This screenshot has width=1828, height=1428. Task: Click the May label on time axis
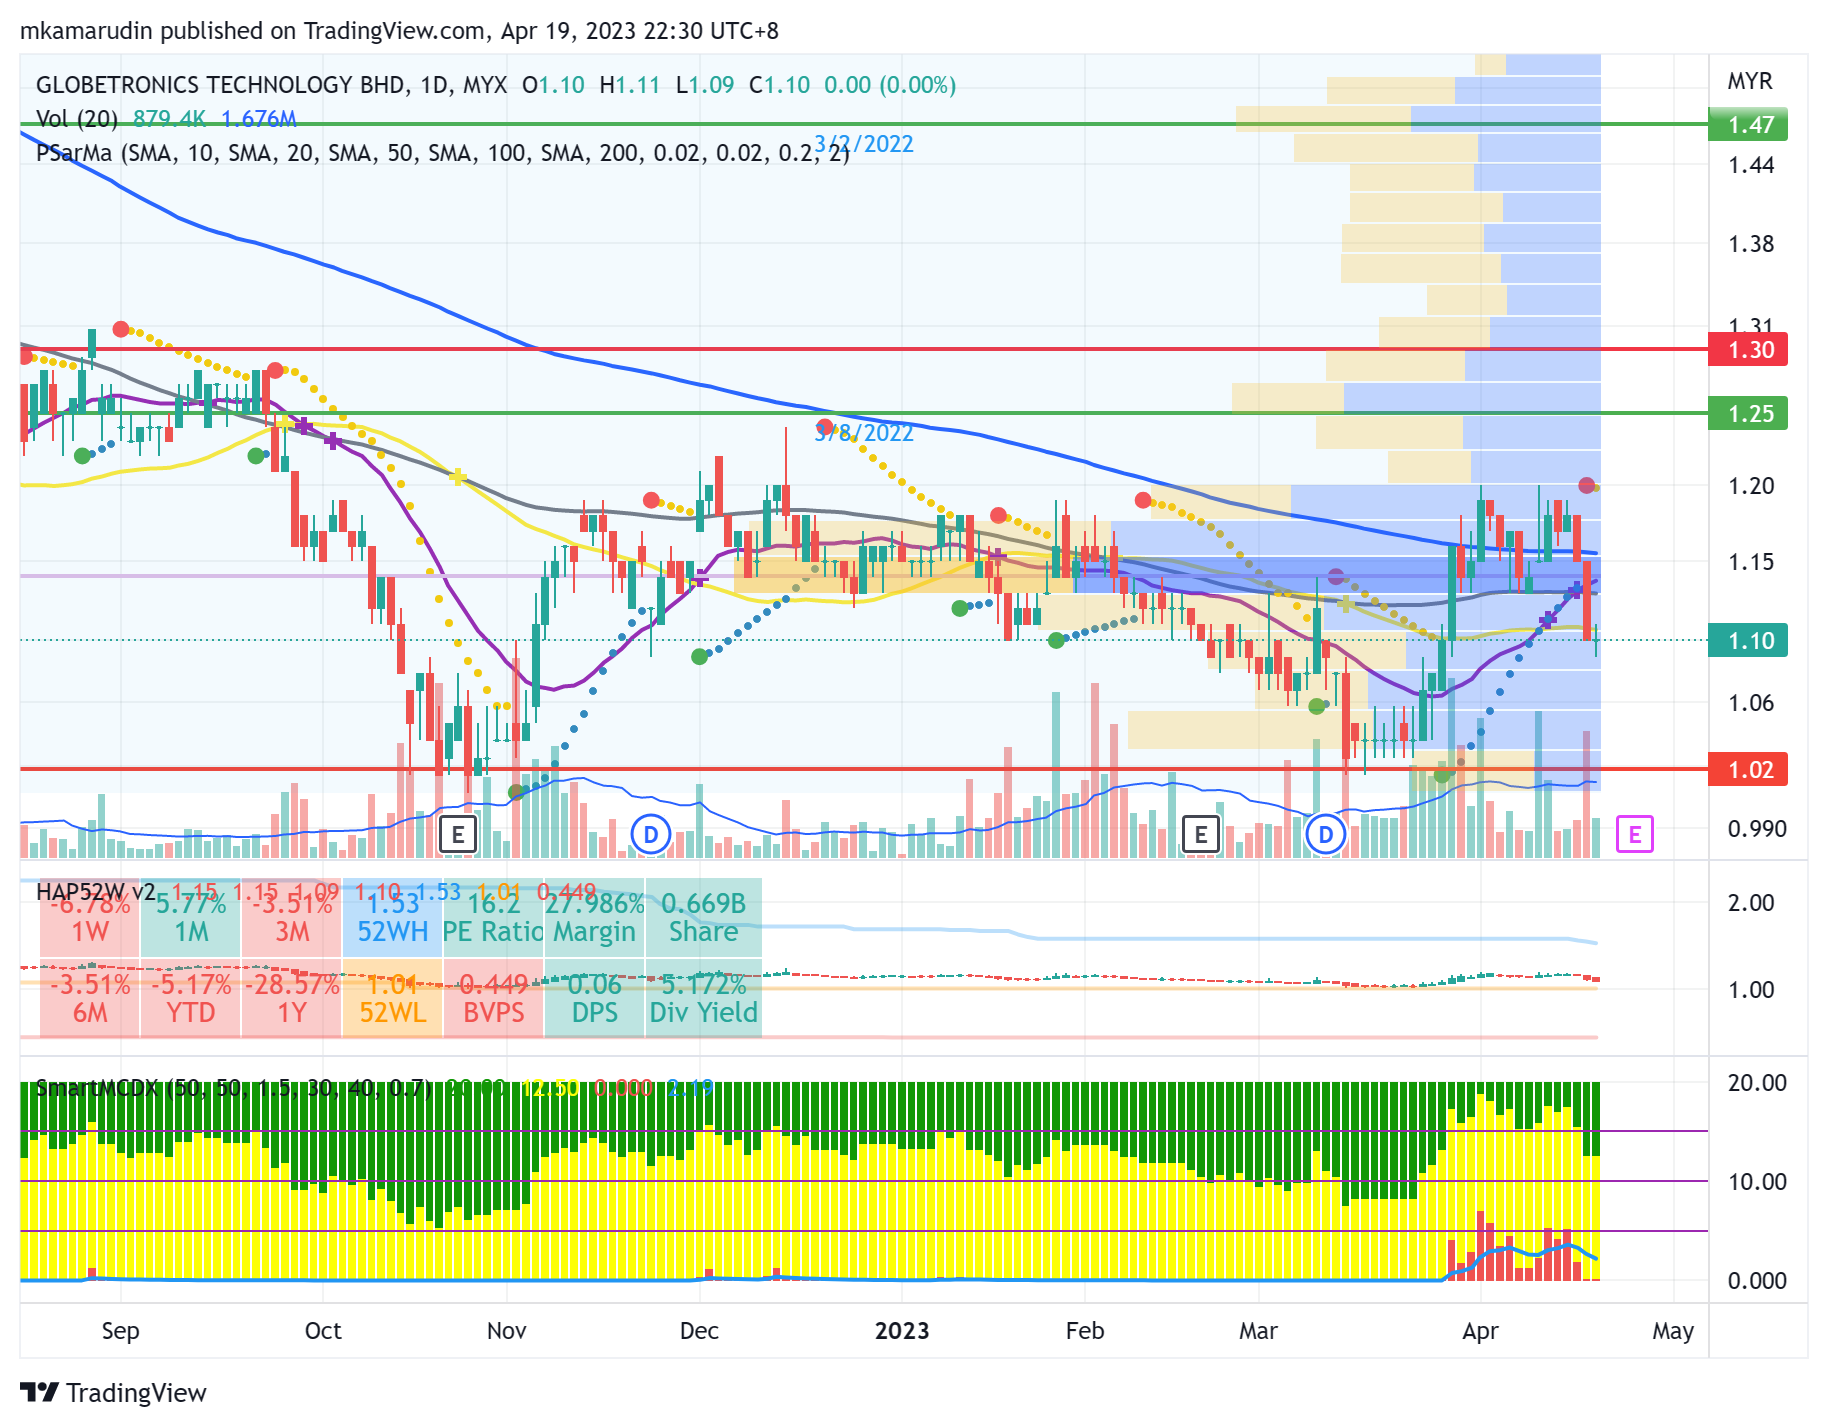pyautogui.click(x=1673, y=1331)
